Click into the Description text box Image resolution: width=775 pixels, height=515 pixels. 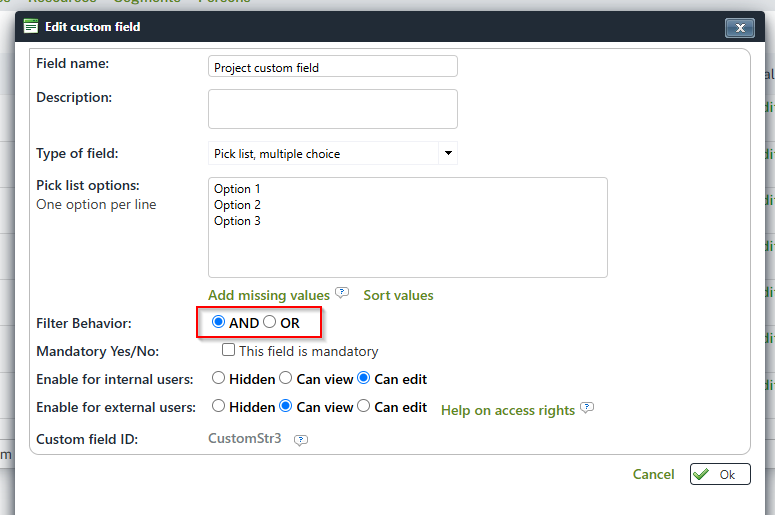click(332, 109)
